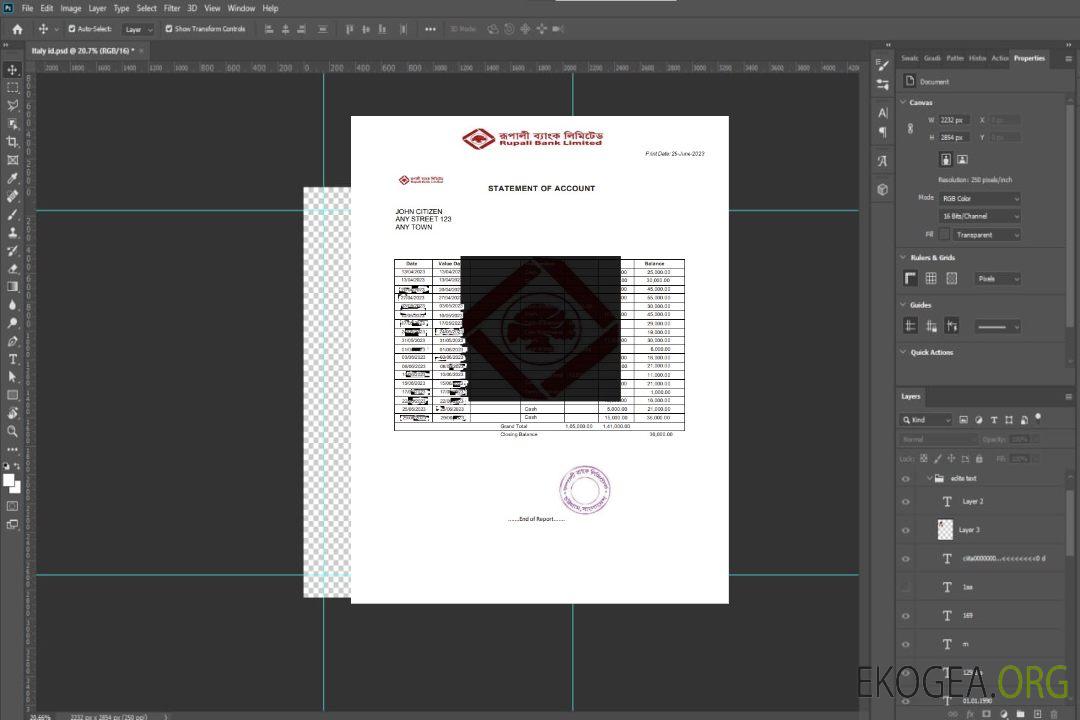Click the link width and height chain icon
Screen dimensions: 1080x720
coord(910,129)
